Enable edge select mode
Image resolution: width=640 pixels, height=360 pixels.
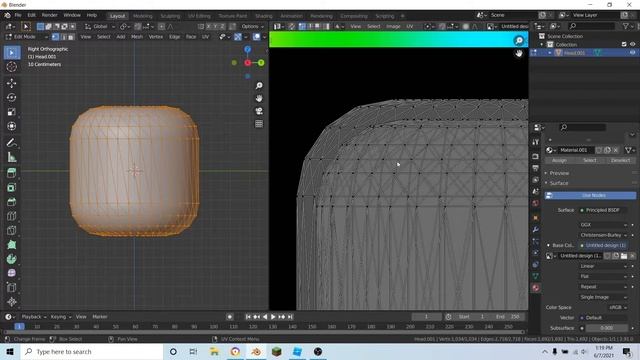63,37
